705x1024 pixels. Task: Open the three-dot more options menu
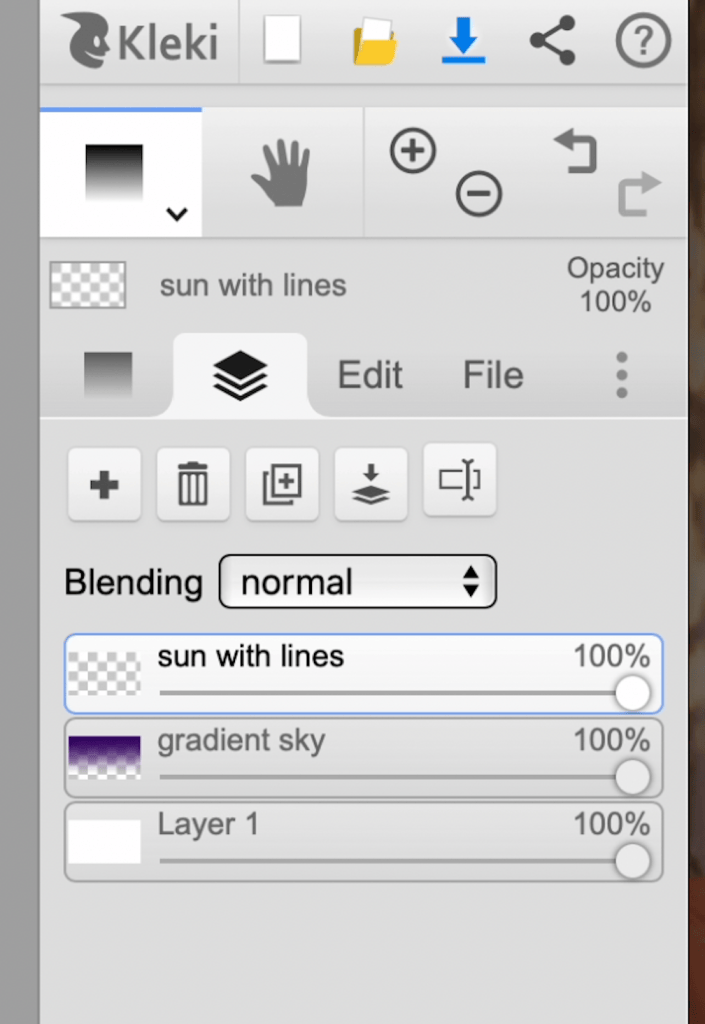[x=621, y=375]
